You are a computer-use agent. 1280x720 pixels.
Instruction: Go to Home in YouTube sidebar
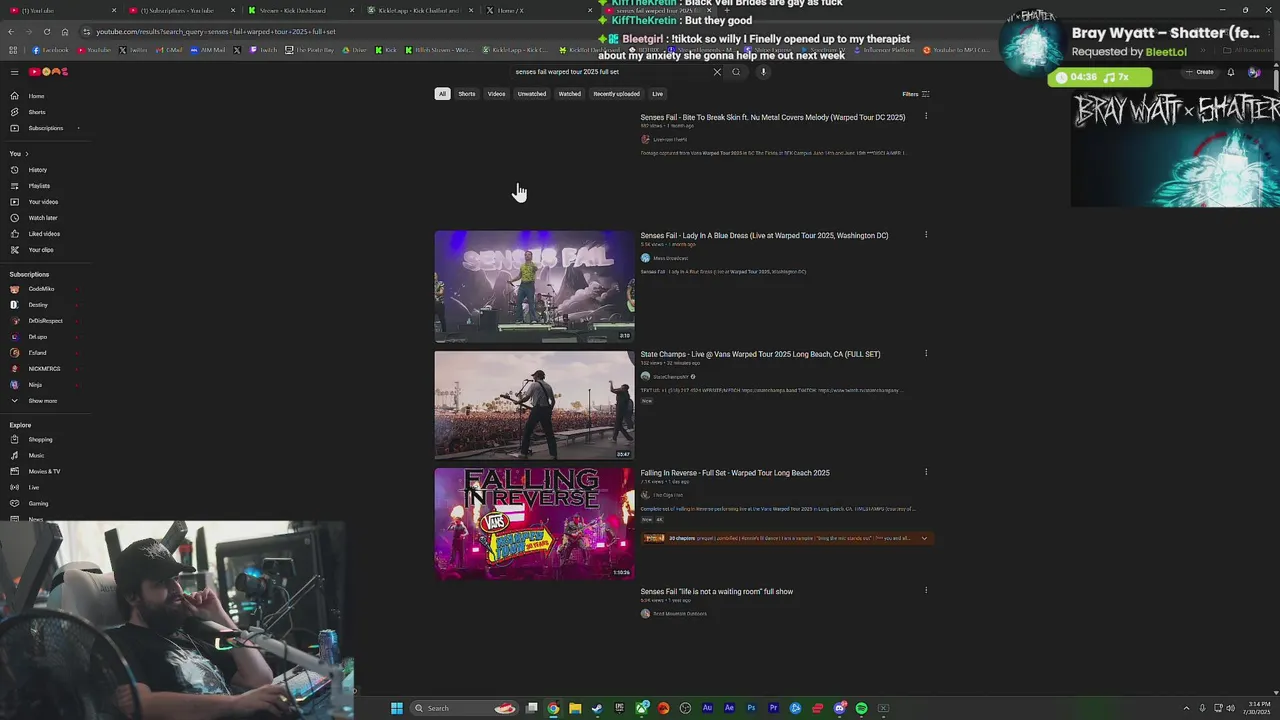point(45,96)
